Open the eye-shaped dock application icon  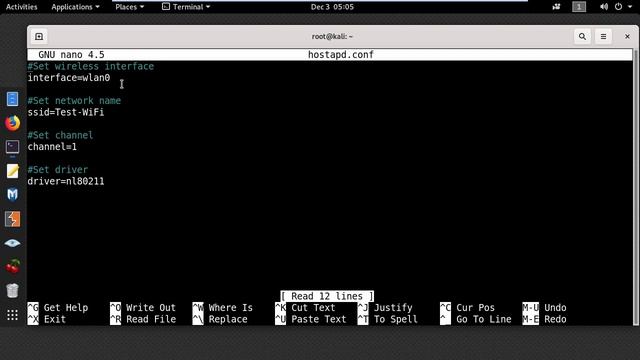tap(13, 243)
